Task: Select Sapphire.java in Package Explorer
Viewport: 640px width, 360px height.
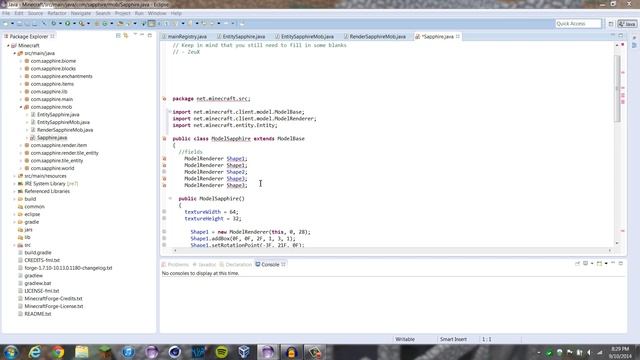Action: pos(52,138)
